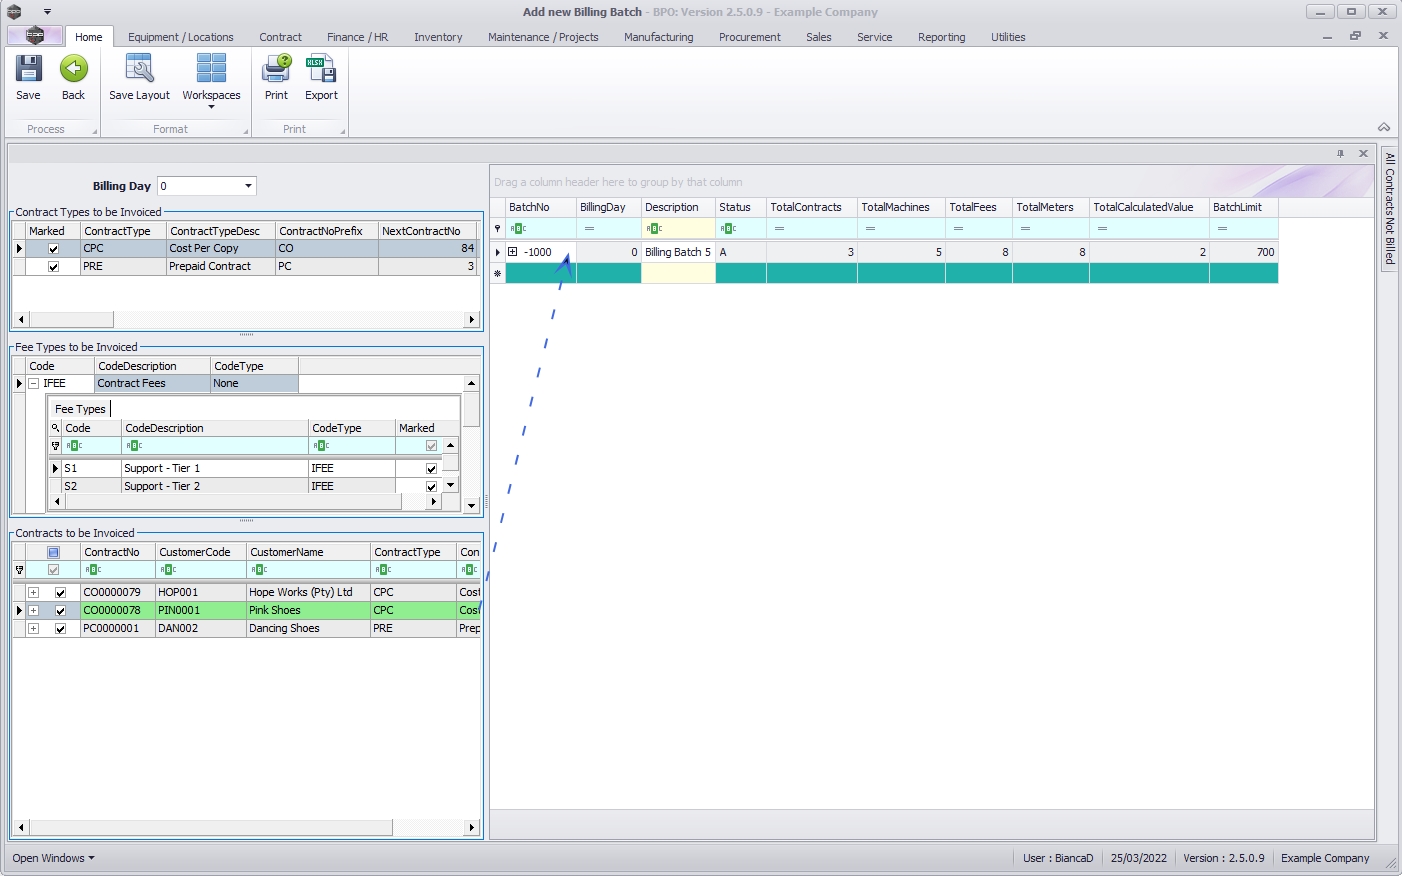Open the Finance / HR ribbon tab
The height and width of the screenshot is (876, 1402).
pos(357,37)
